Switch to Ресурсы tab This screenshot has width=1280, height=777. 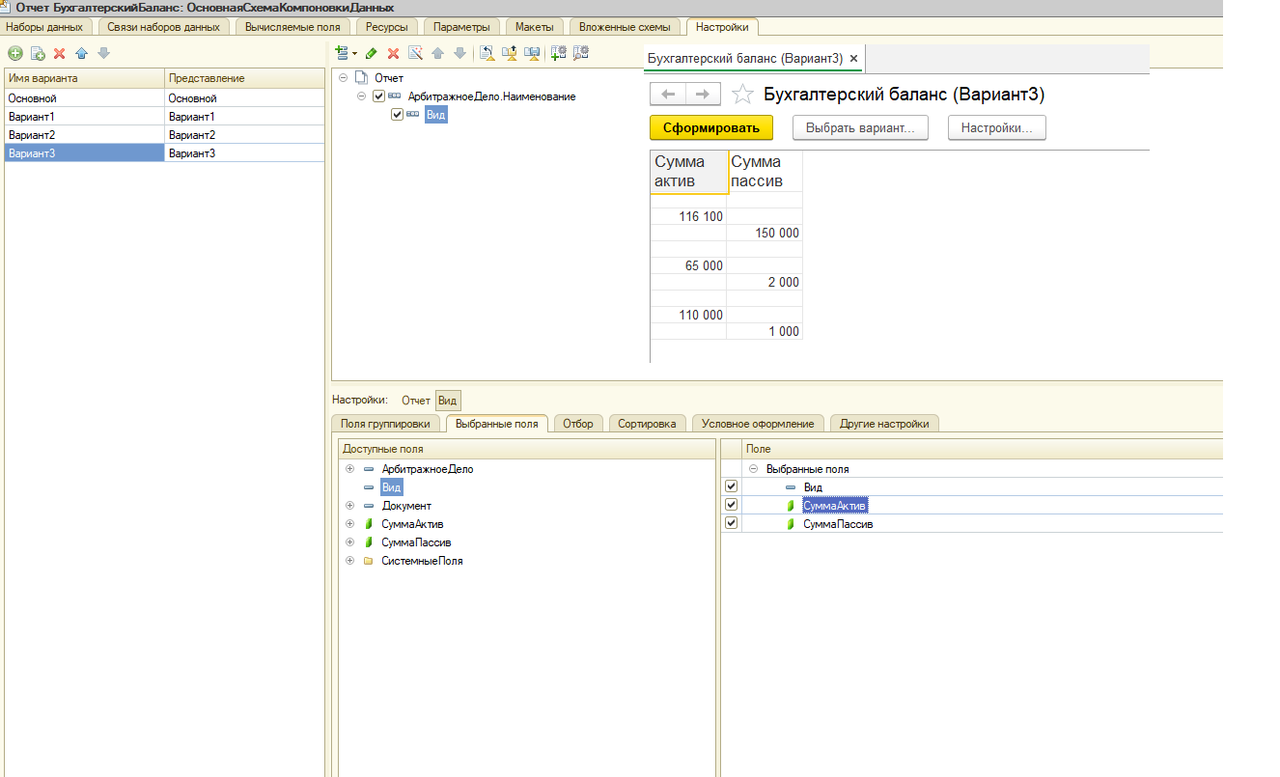pyautogui.click(x=386, y=27)
